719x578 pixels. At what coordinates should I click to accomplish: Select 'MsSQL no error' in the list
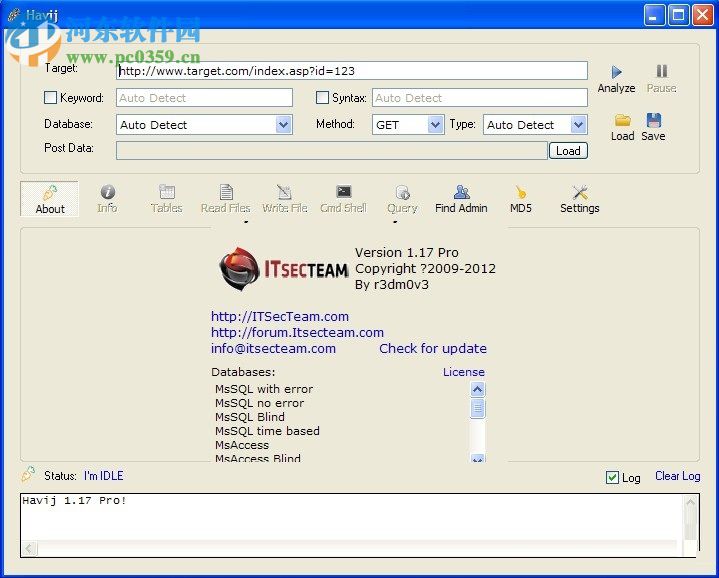click(260, 403)
